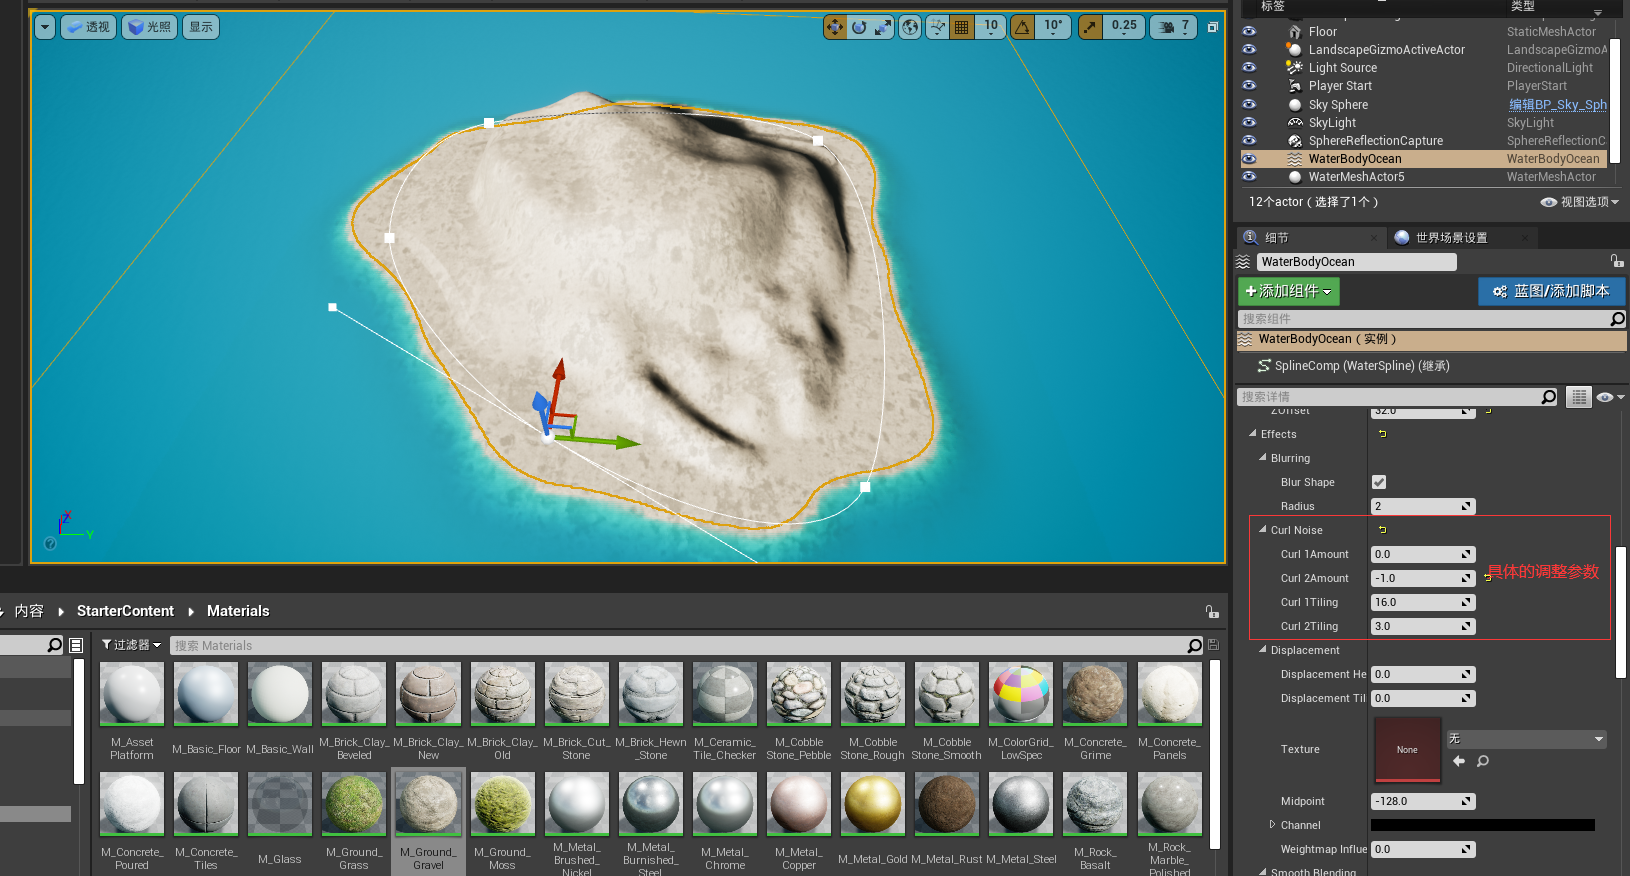Toggle visibility of Light Source actor
This screenshot has width=1630, height=876.
pyautogui.click(x=1249, y=68)
